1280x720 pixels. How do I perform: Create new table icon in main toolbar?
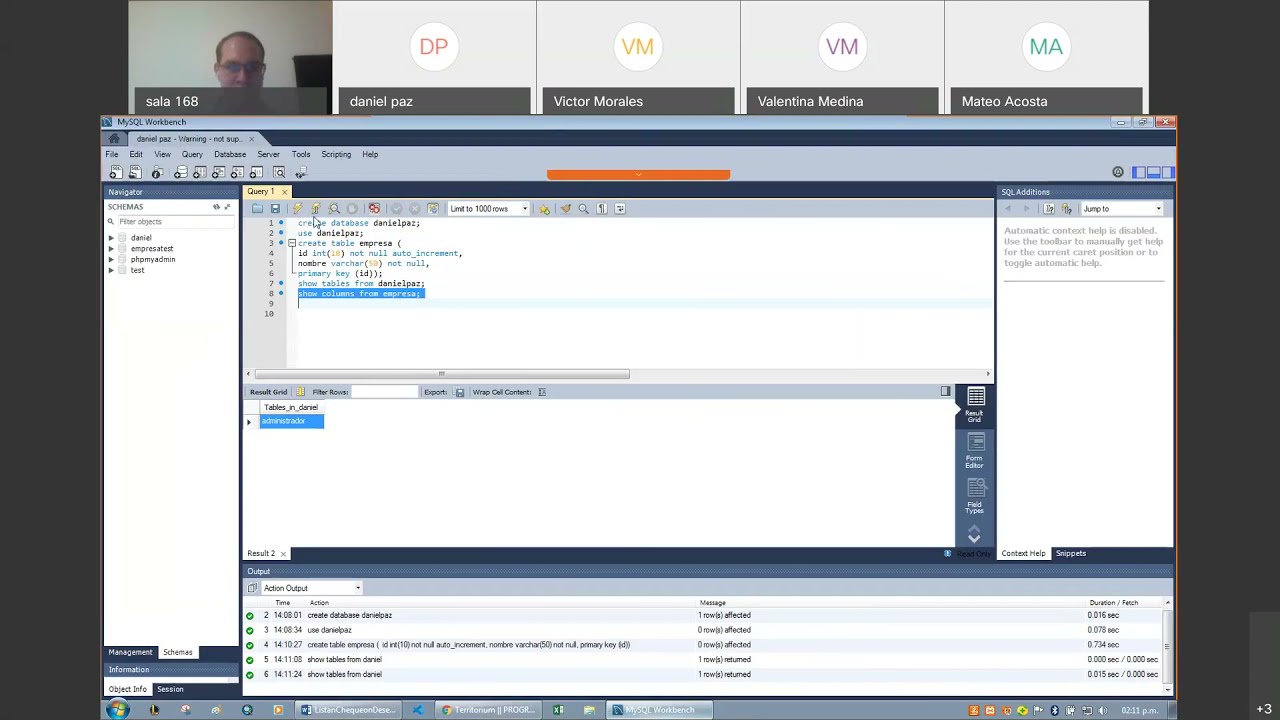(x=199, y=173)
